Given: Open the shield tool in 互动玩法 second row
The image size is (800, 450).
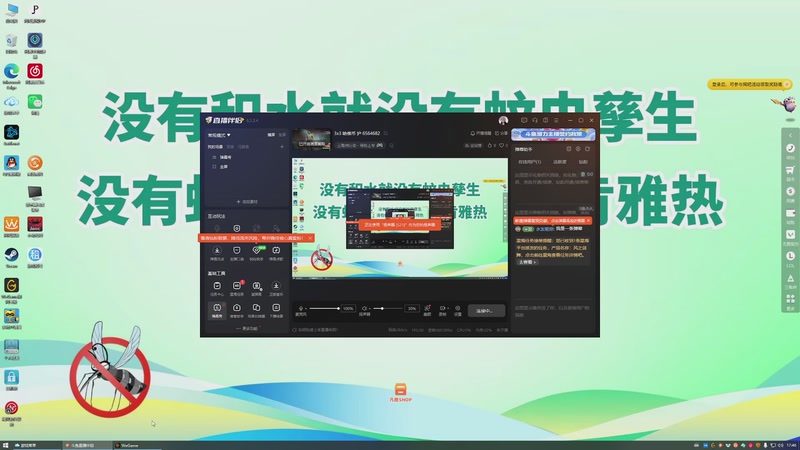Looking at the screenshot, I should tap(237, 253).
